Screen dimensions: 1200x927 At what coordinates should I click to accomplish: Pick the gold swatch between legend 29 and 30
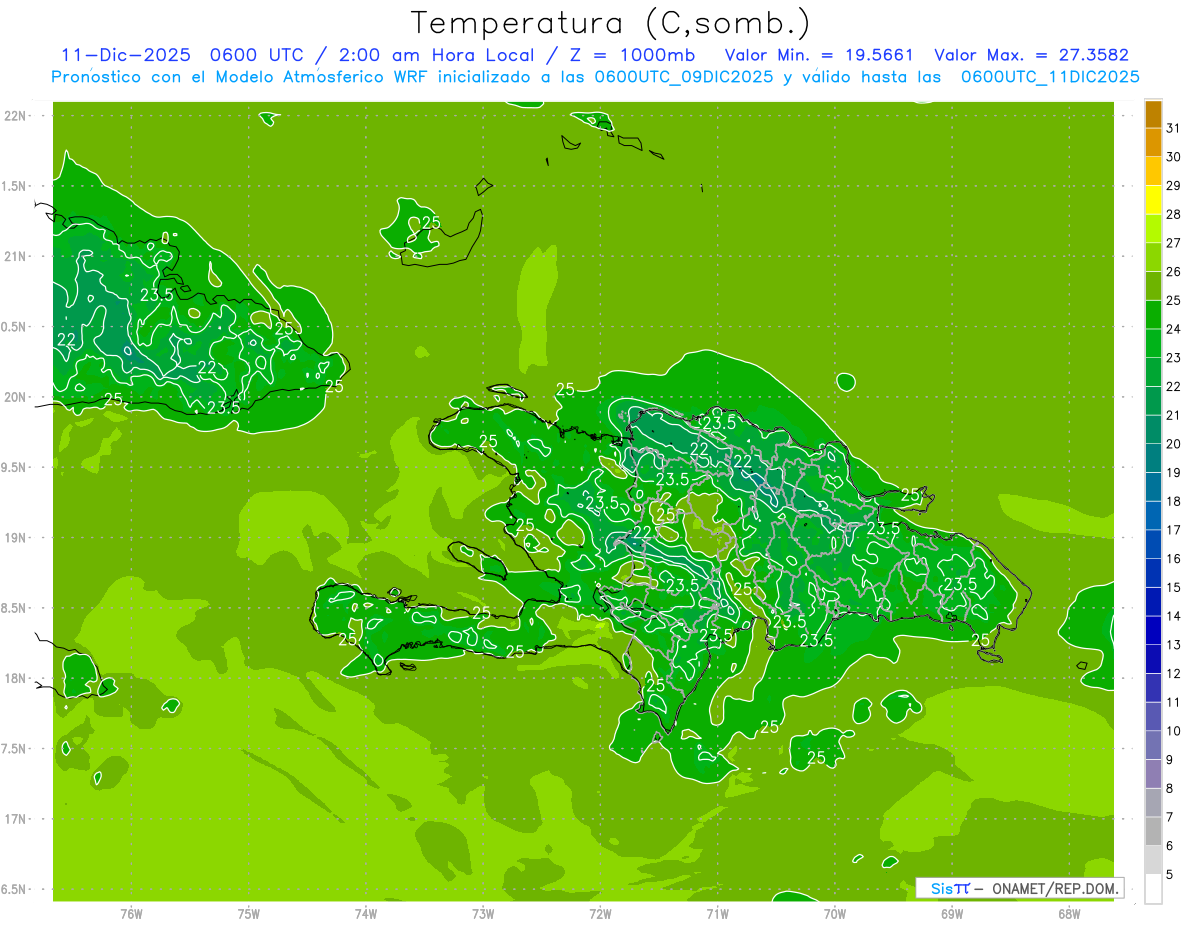pos(1153,172)
